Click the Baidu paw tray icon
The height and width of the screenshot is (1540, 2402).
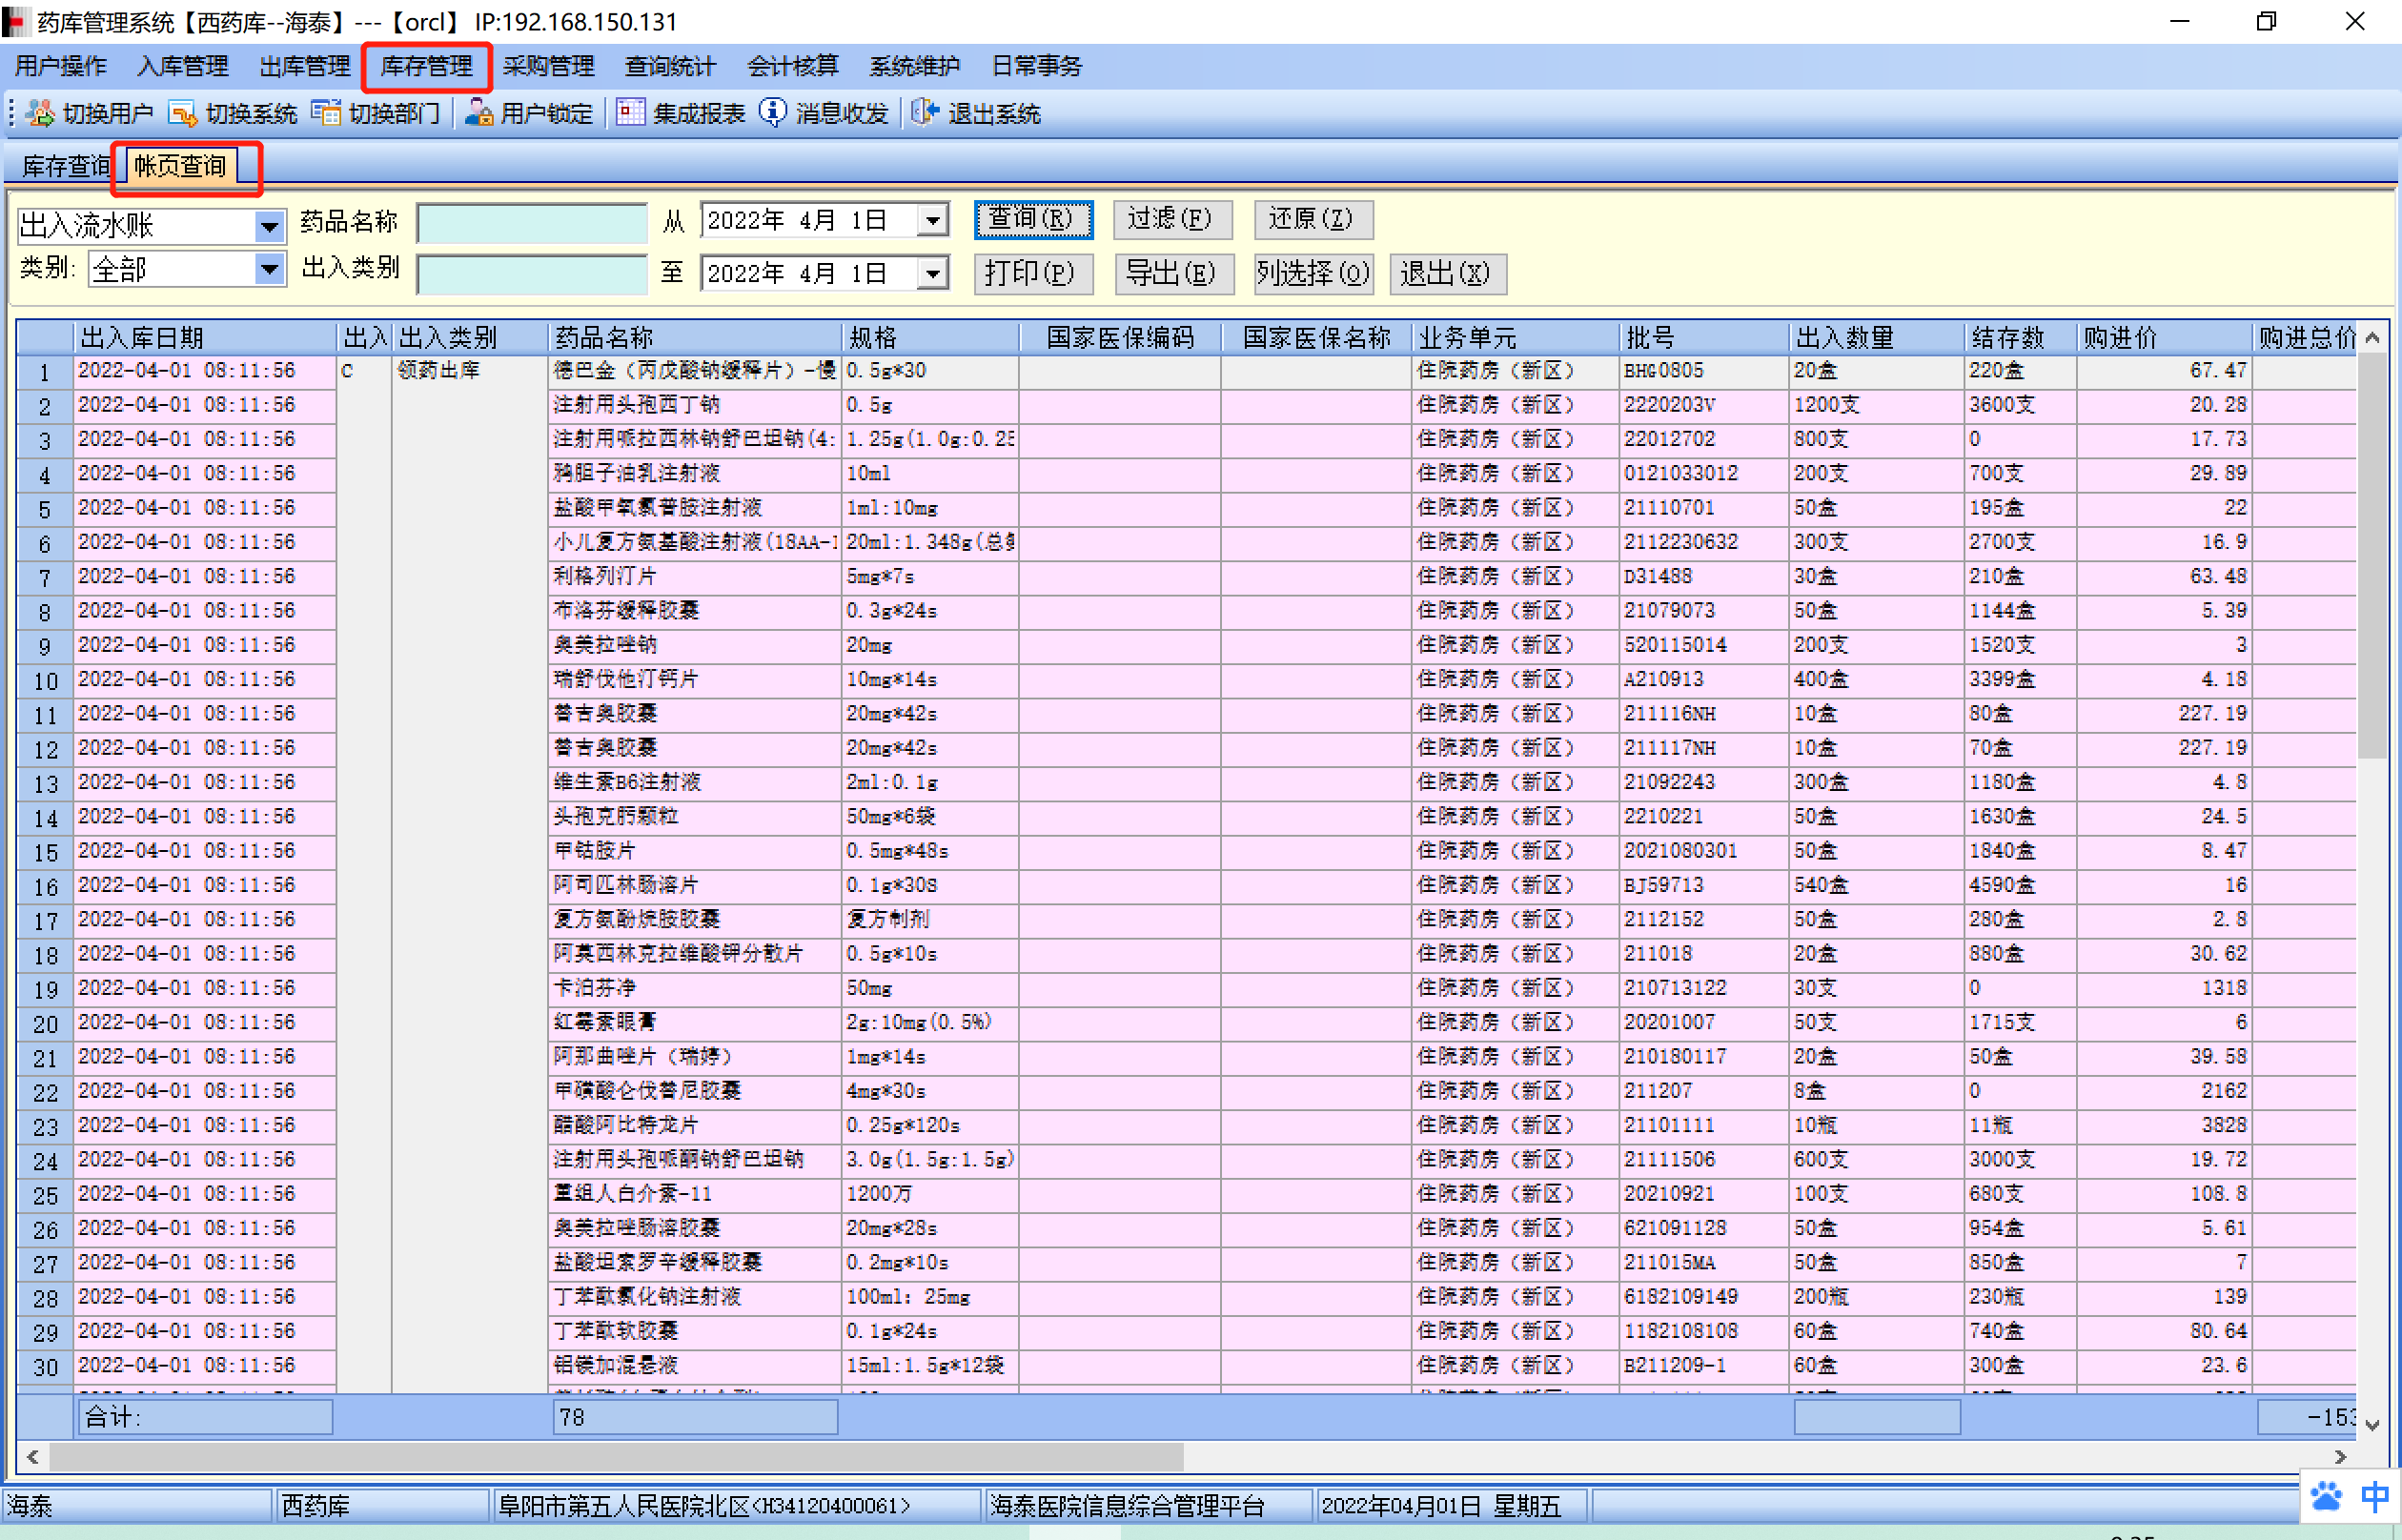tap(2326, 1497)
